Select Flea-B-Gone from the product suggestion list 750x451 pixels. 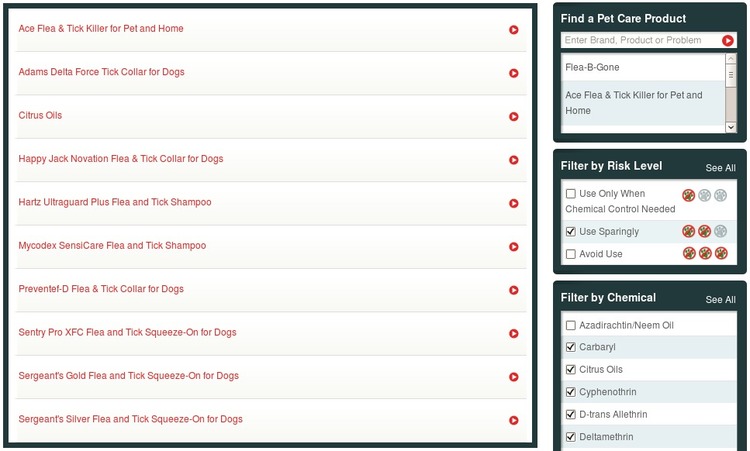coord(592,67)
